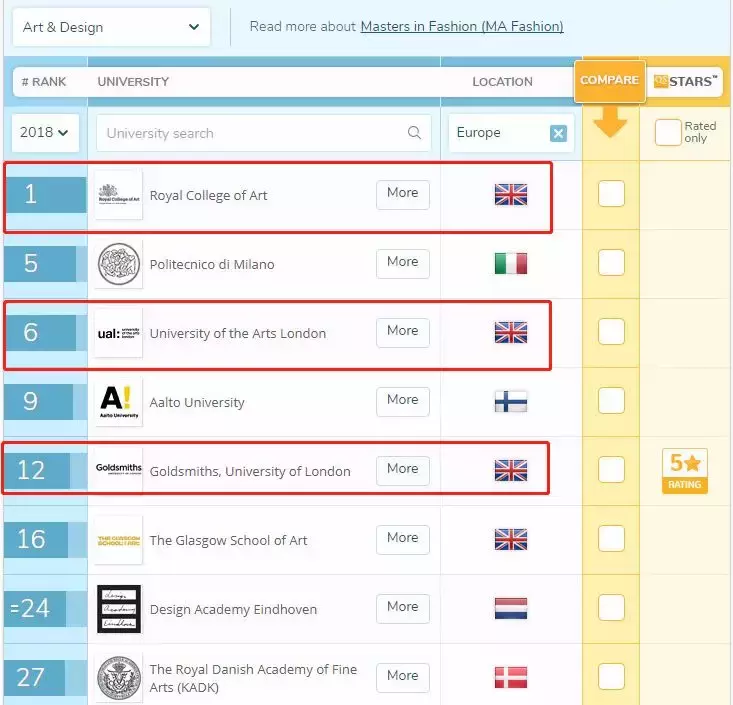This screenshot has height=705, width=733.
Task: Click the Aalto University logo
Action: [x=119, y=402]
